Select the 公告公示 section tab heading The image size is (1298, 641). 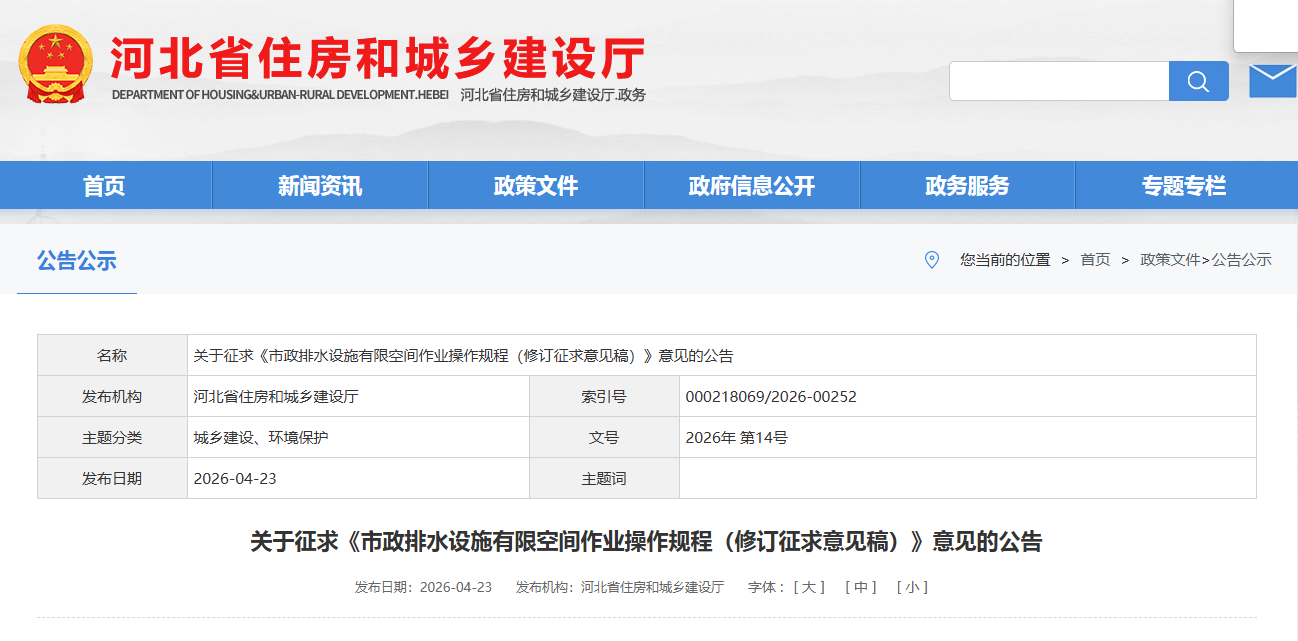(77, 261)
